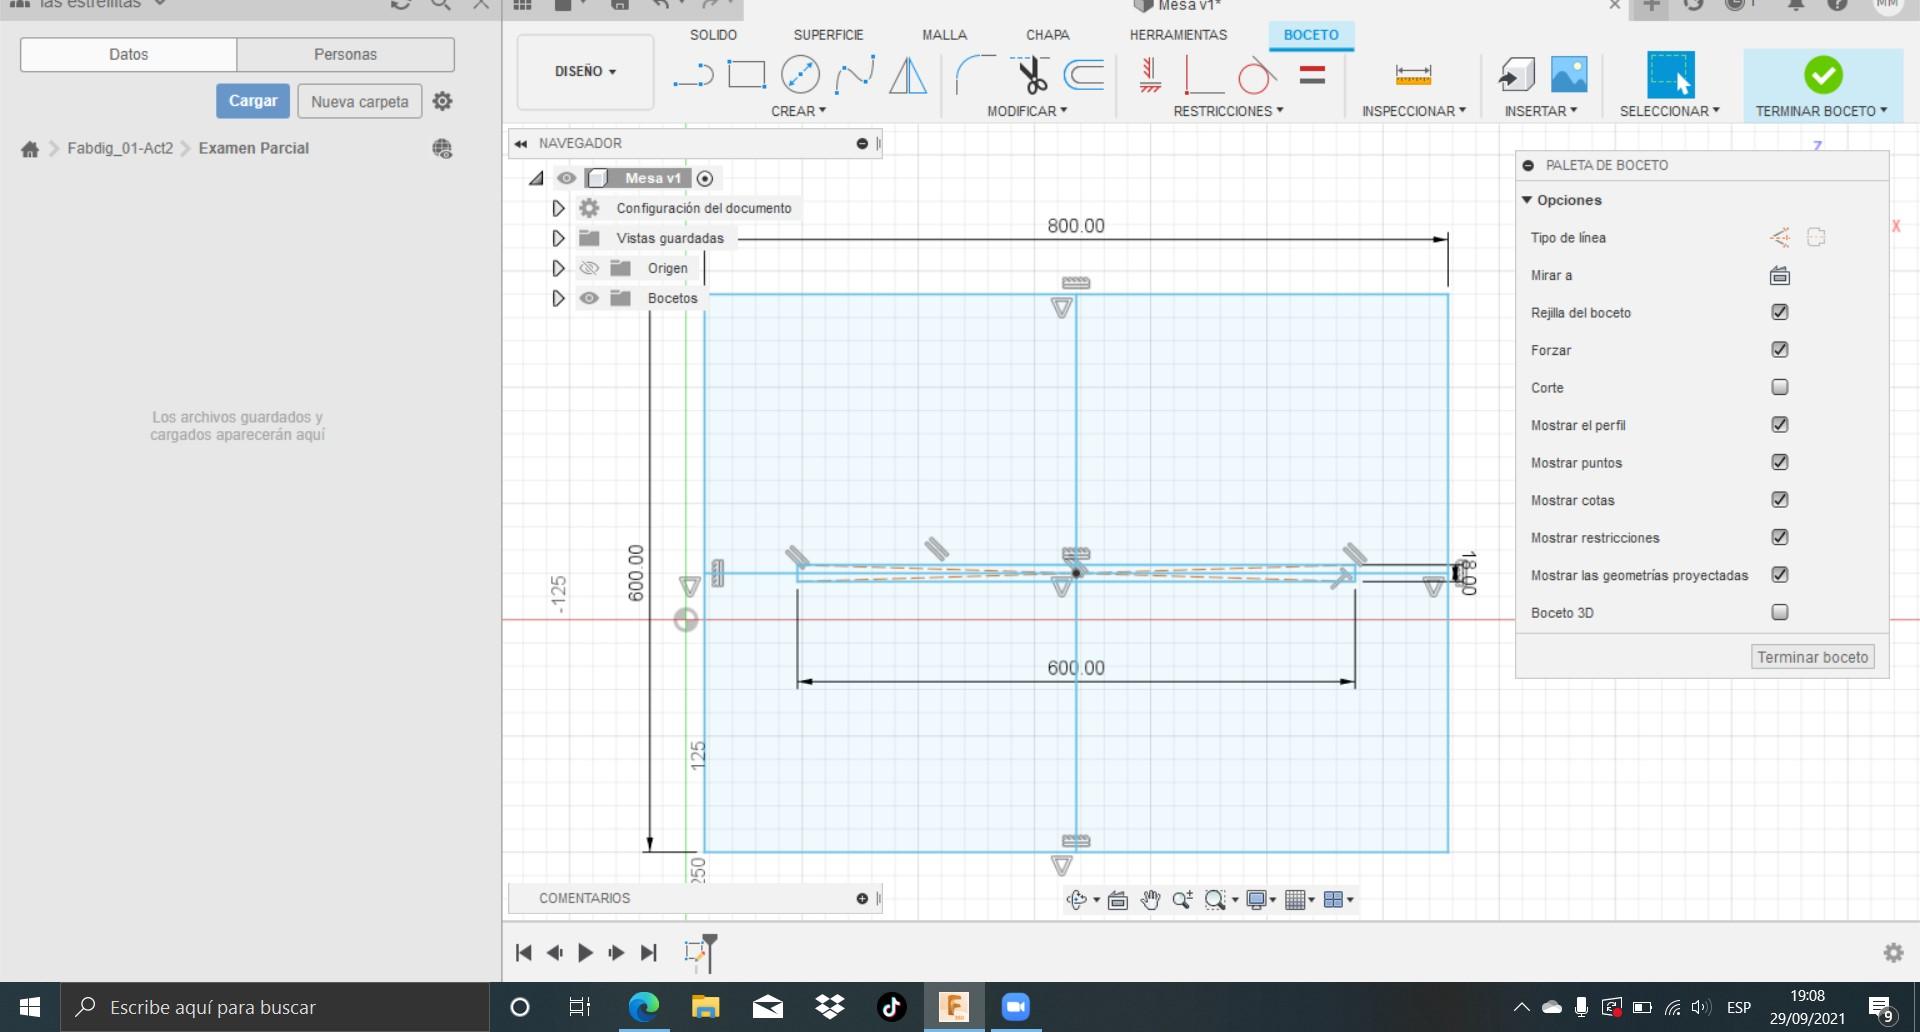
Task: Enable the Corte checkbox
Action: pos(1780,387)
